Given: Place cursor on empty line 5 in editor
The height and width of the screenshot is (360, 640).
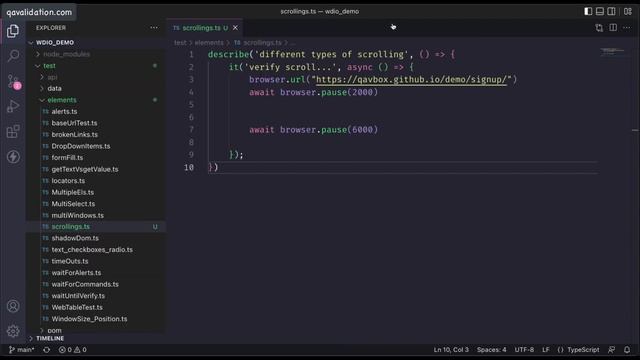Looking at the screenshot, I should click(402, 104).
